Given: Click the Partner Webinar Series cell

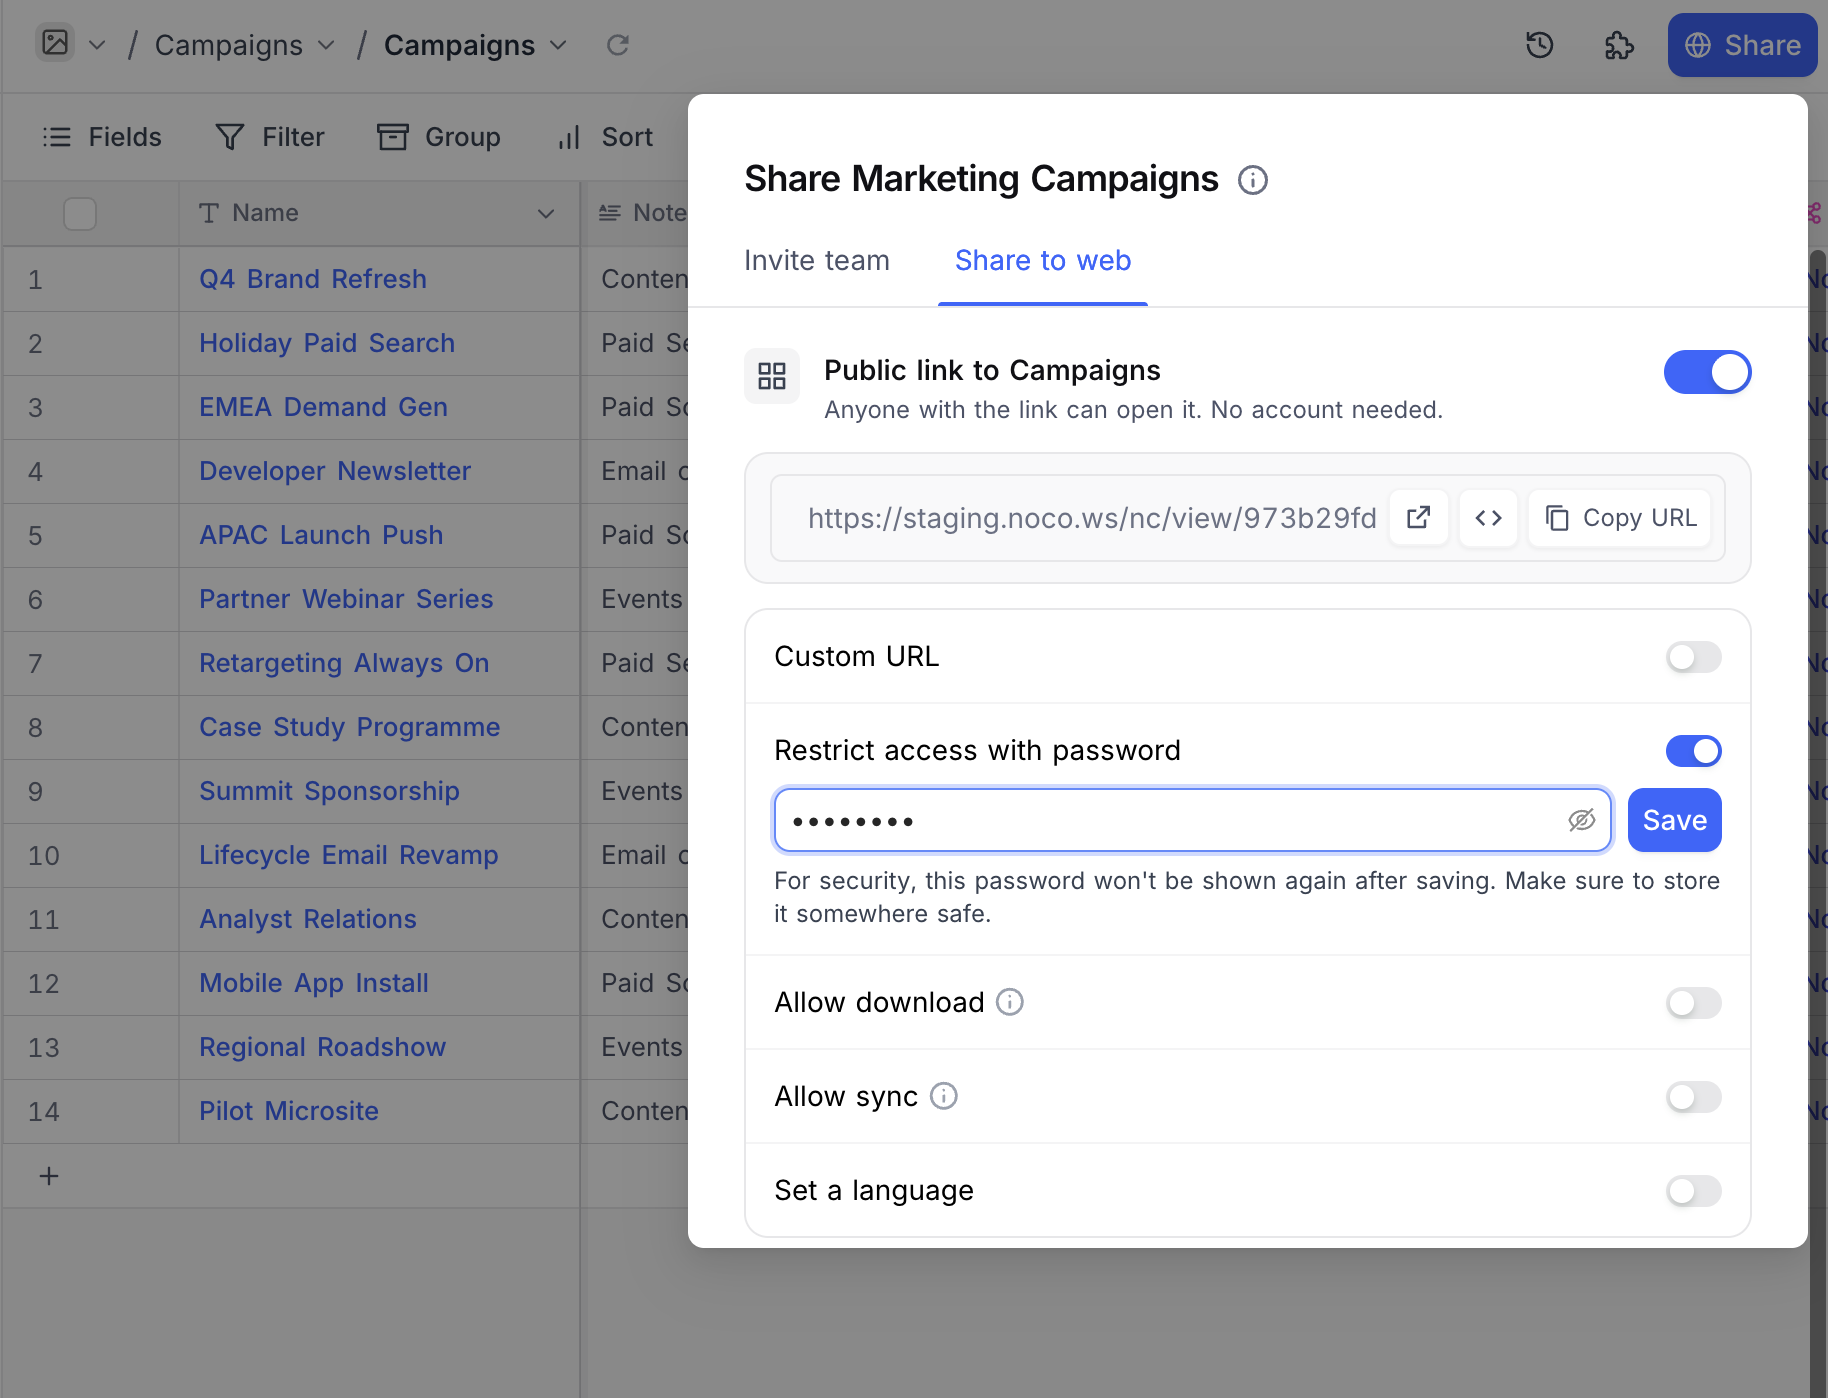Looking at the screenshot, I should coord(380,599).
